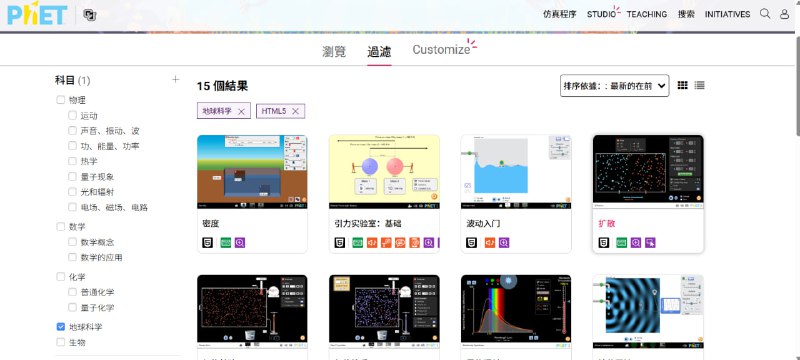Check the 热学 checkbox
Viewport: 800px width, 360px height.
point(72,161)
